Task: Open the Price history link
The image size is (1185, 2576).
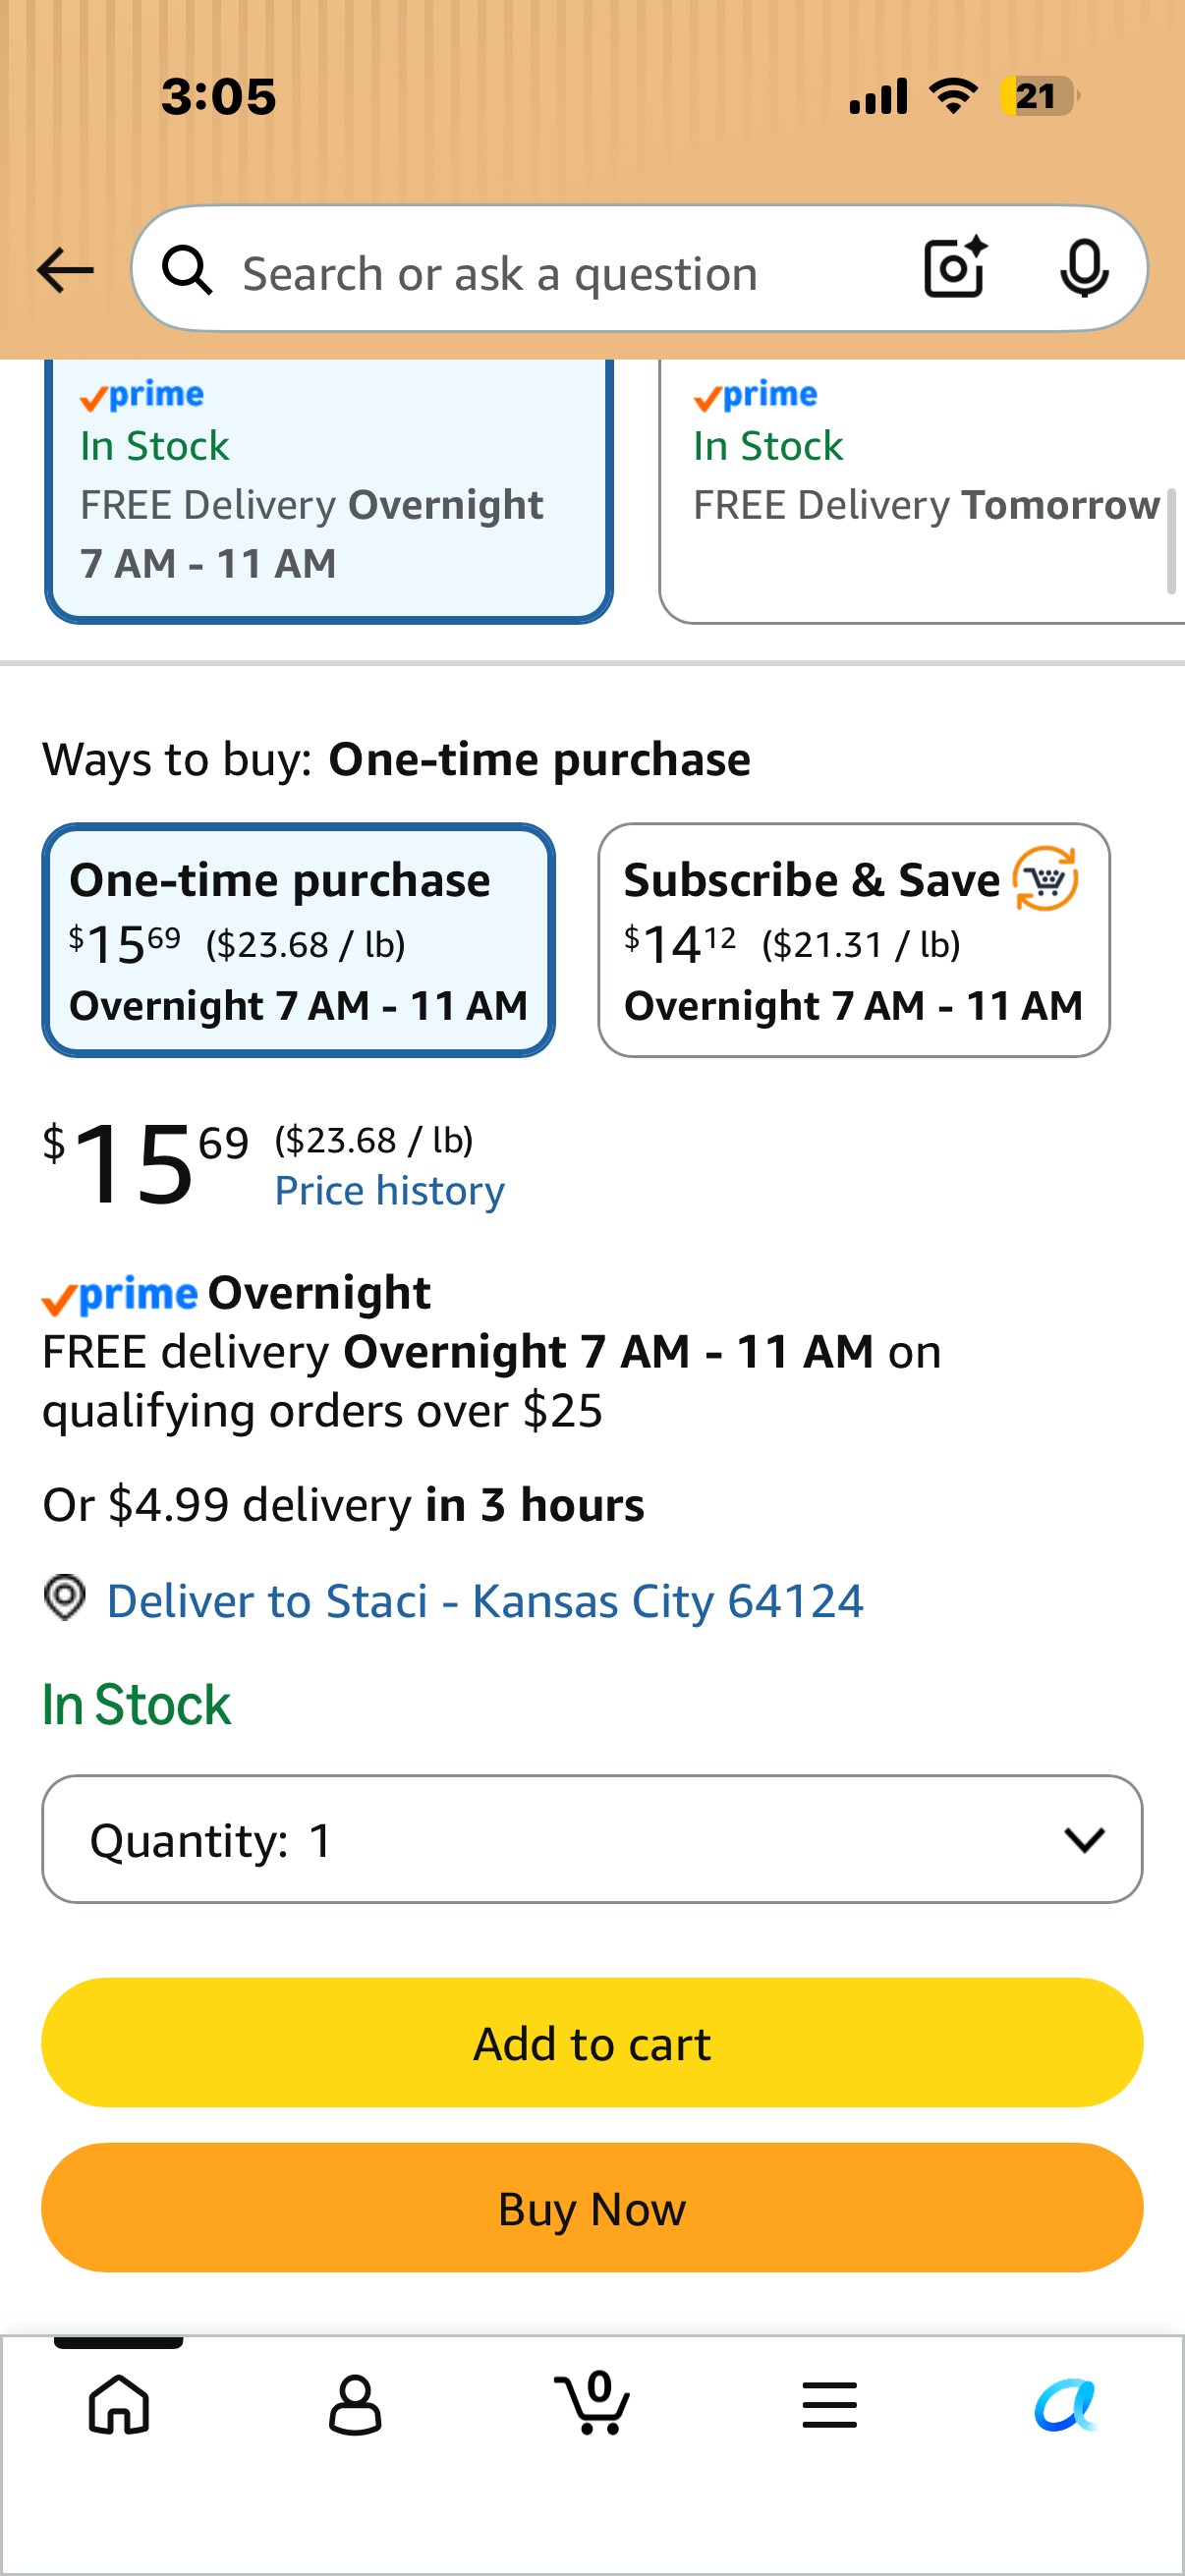Action: coord(390,1190)
